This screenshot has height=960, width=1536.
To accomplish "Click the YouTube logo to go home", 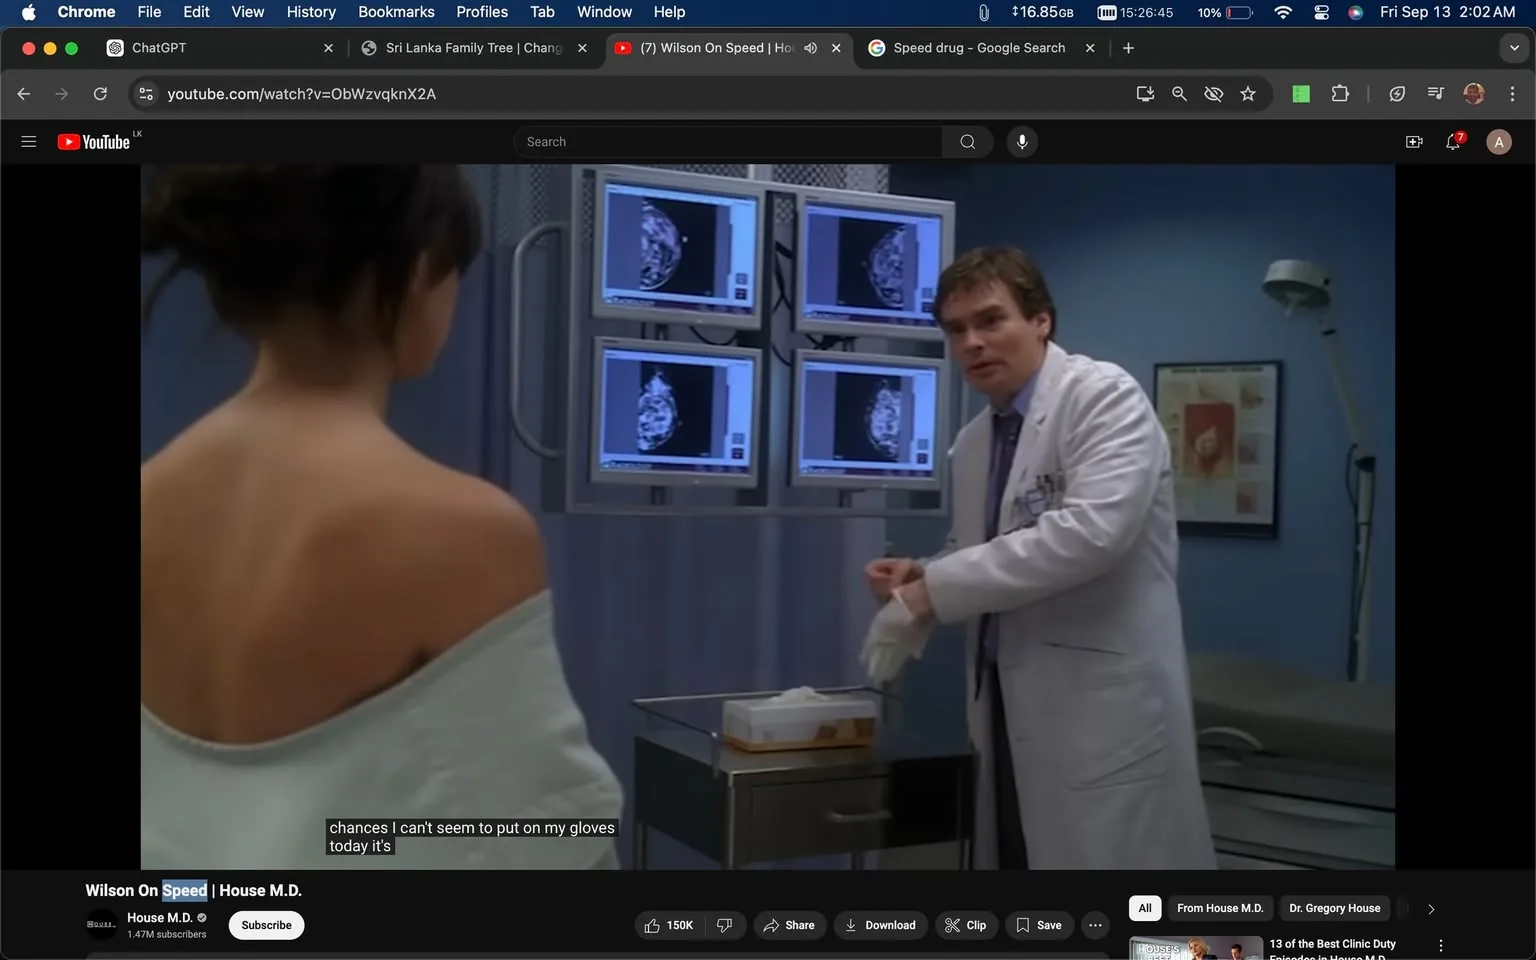I will coord(95,141).
